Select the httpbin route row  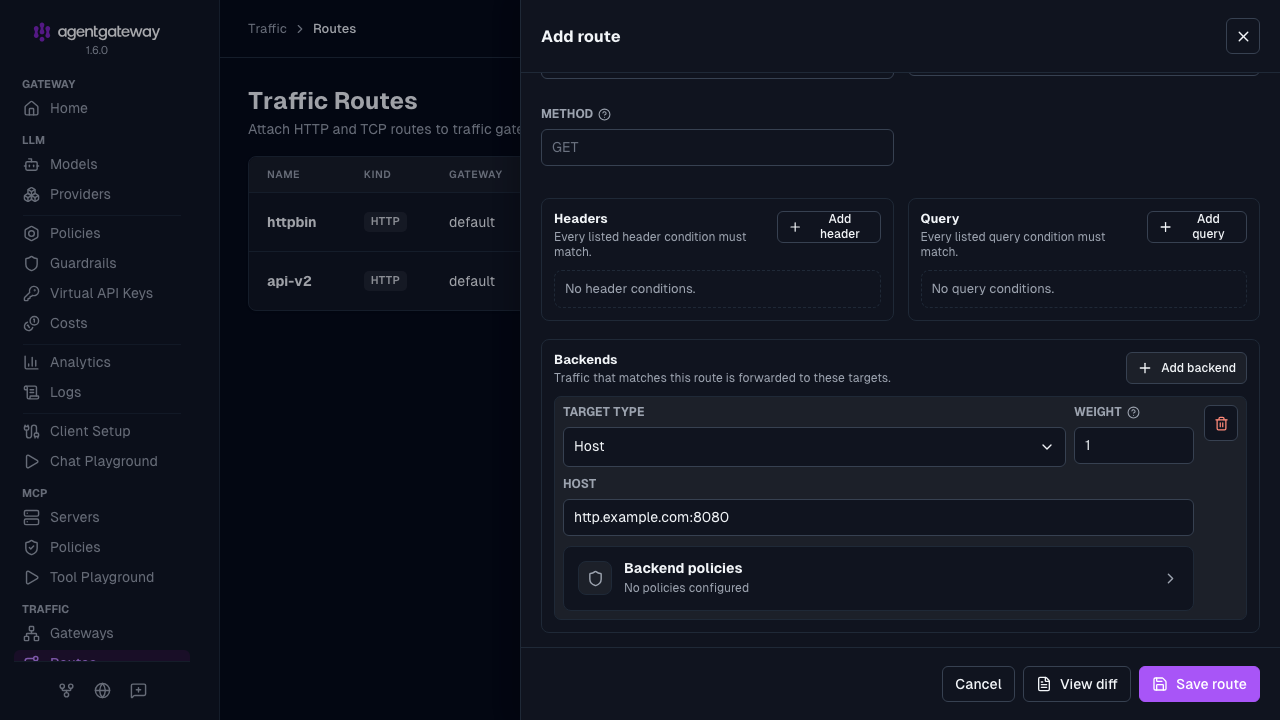[385, 222]
